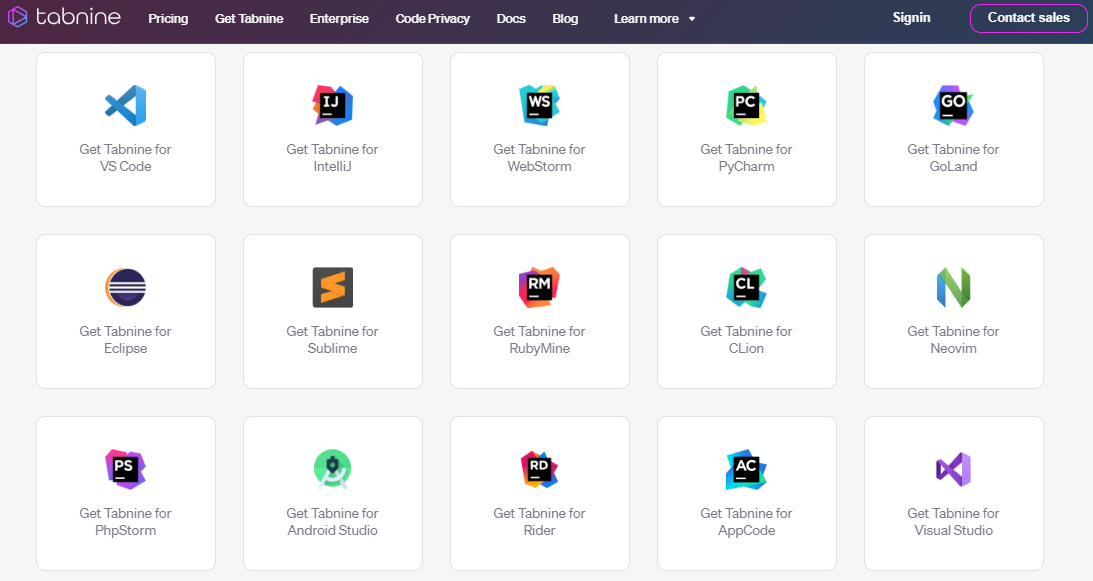Select 'Get Tabnine for WebStorm' text
Viewport: 1093px width, 581px height.
[x=540, y=158]
